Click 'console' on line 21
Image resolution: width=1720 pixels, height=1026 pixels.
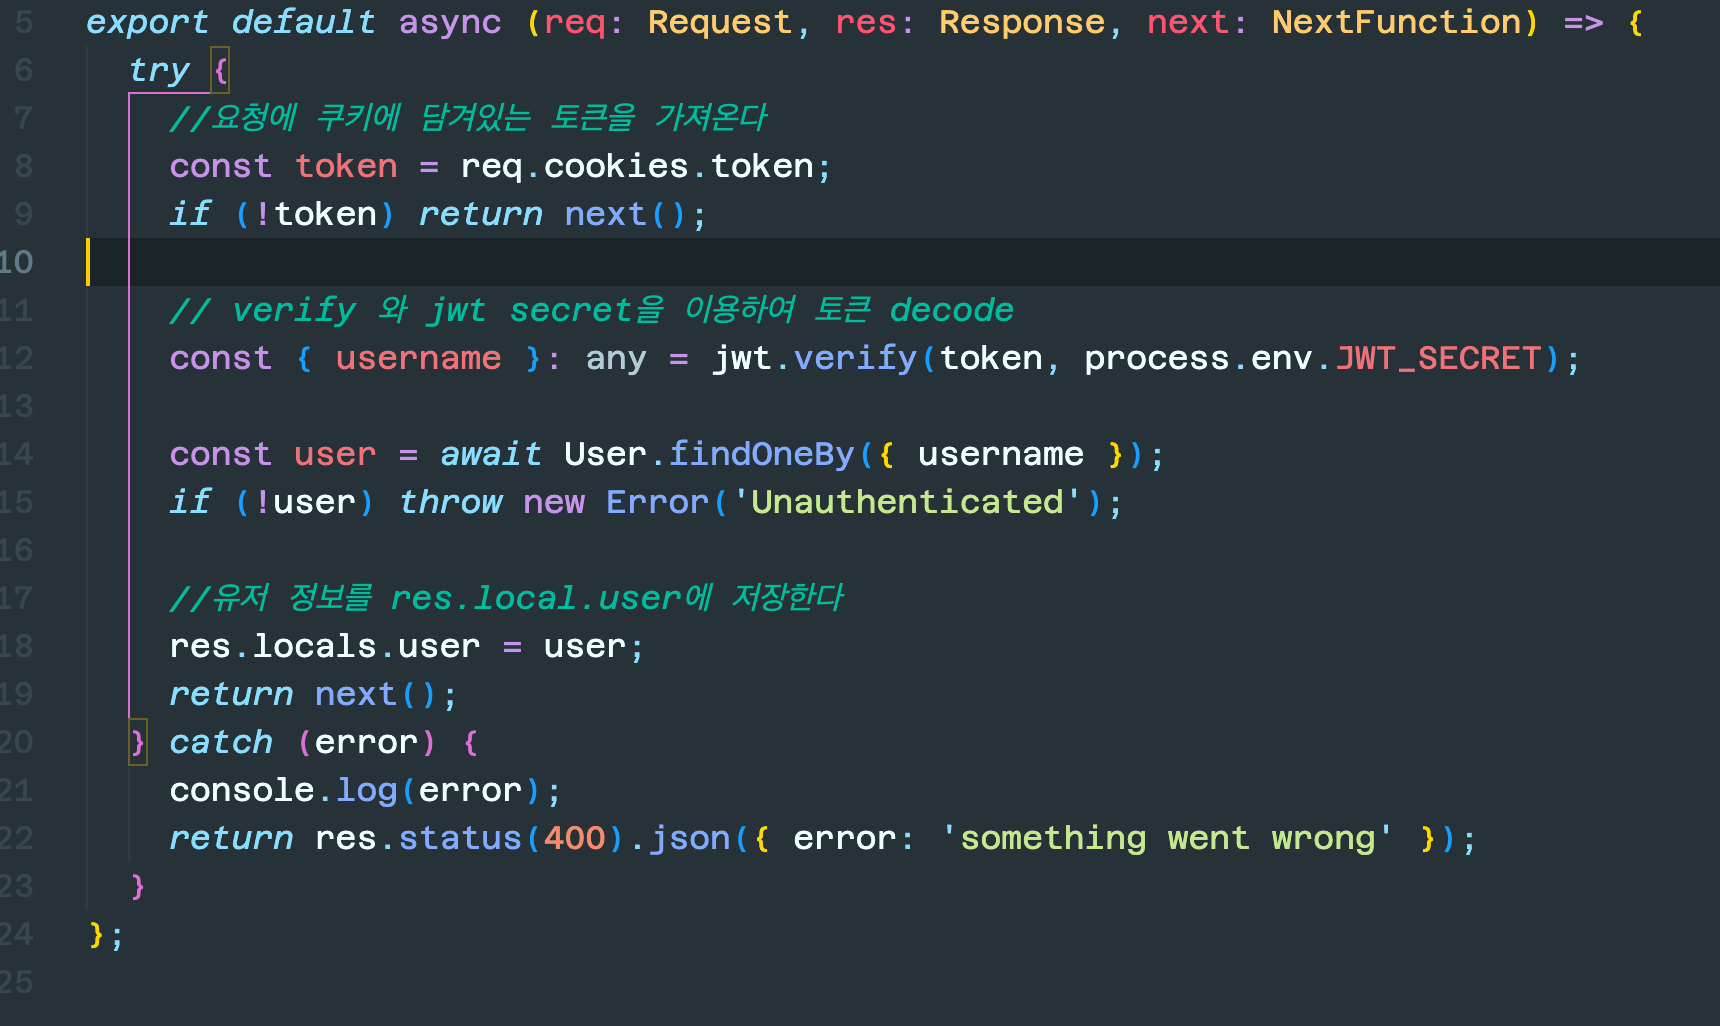[243, 790]
